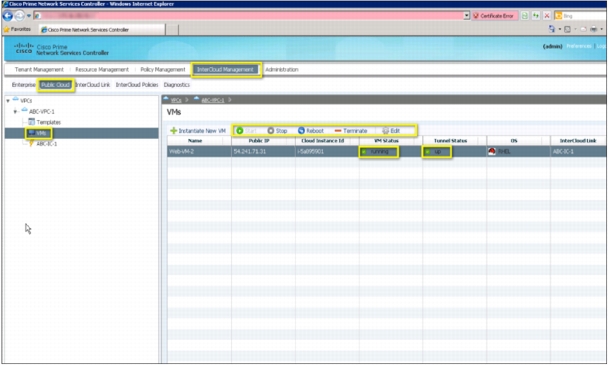Click the Reboot VM button

pos(311,131)
